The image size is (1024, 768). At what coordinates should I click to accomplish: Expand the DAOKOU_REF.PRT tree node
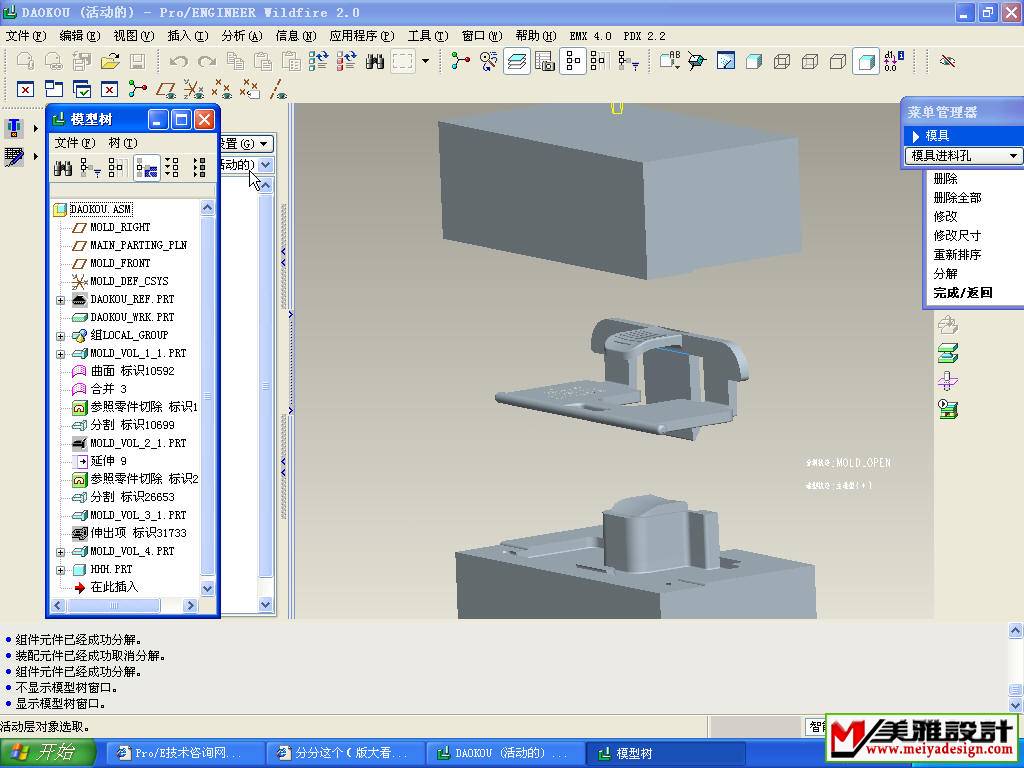tap(60, 300)
